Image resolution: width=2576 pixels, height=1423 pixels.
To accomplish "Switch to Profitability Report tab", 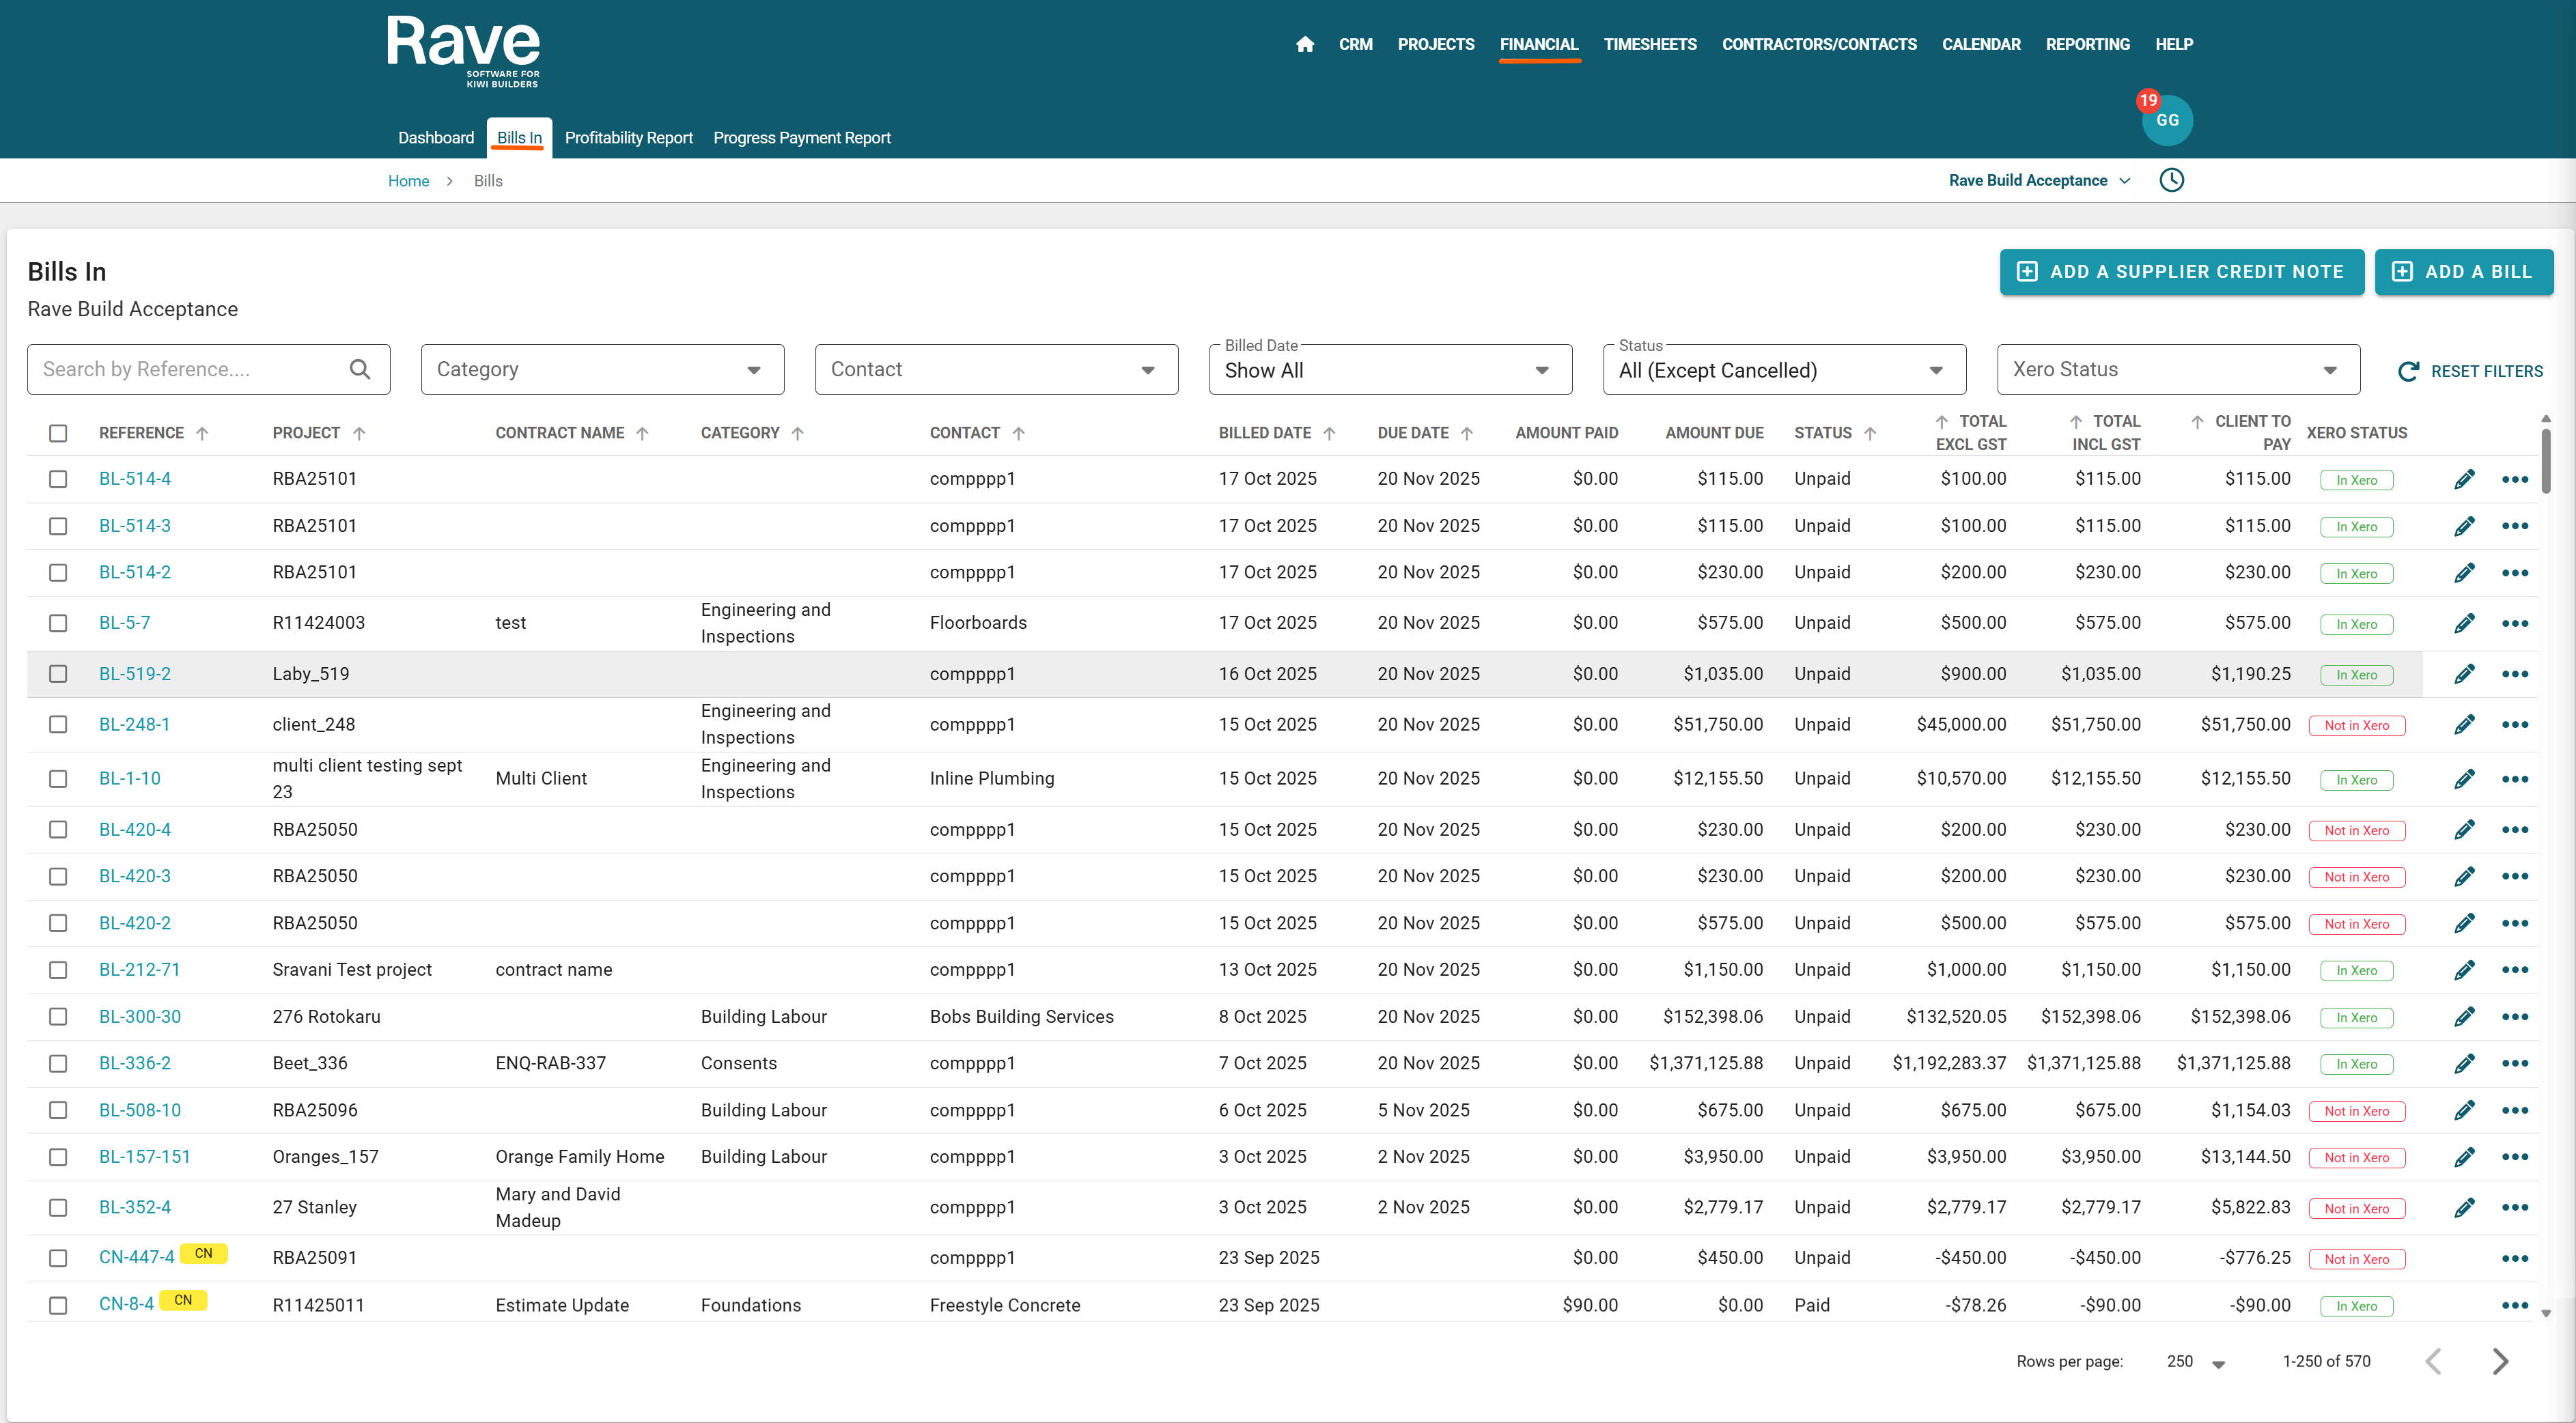I will [628, 138].
